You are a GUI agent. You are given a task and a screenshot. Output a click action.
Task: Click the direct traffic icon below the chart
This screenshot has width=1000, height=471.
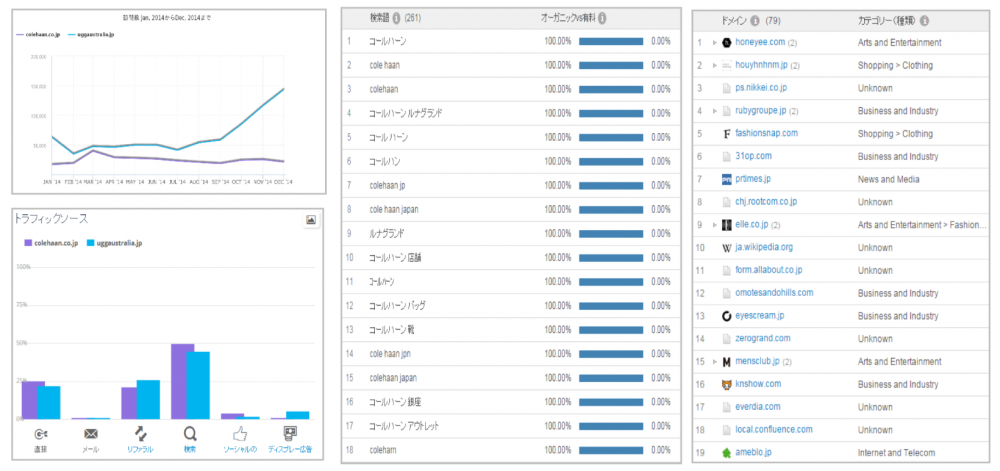40,434
